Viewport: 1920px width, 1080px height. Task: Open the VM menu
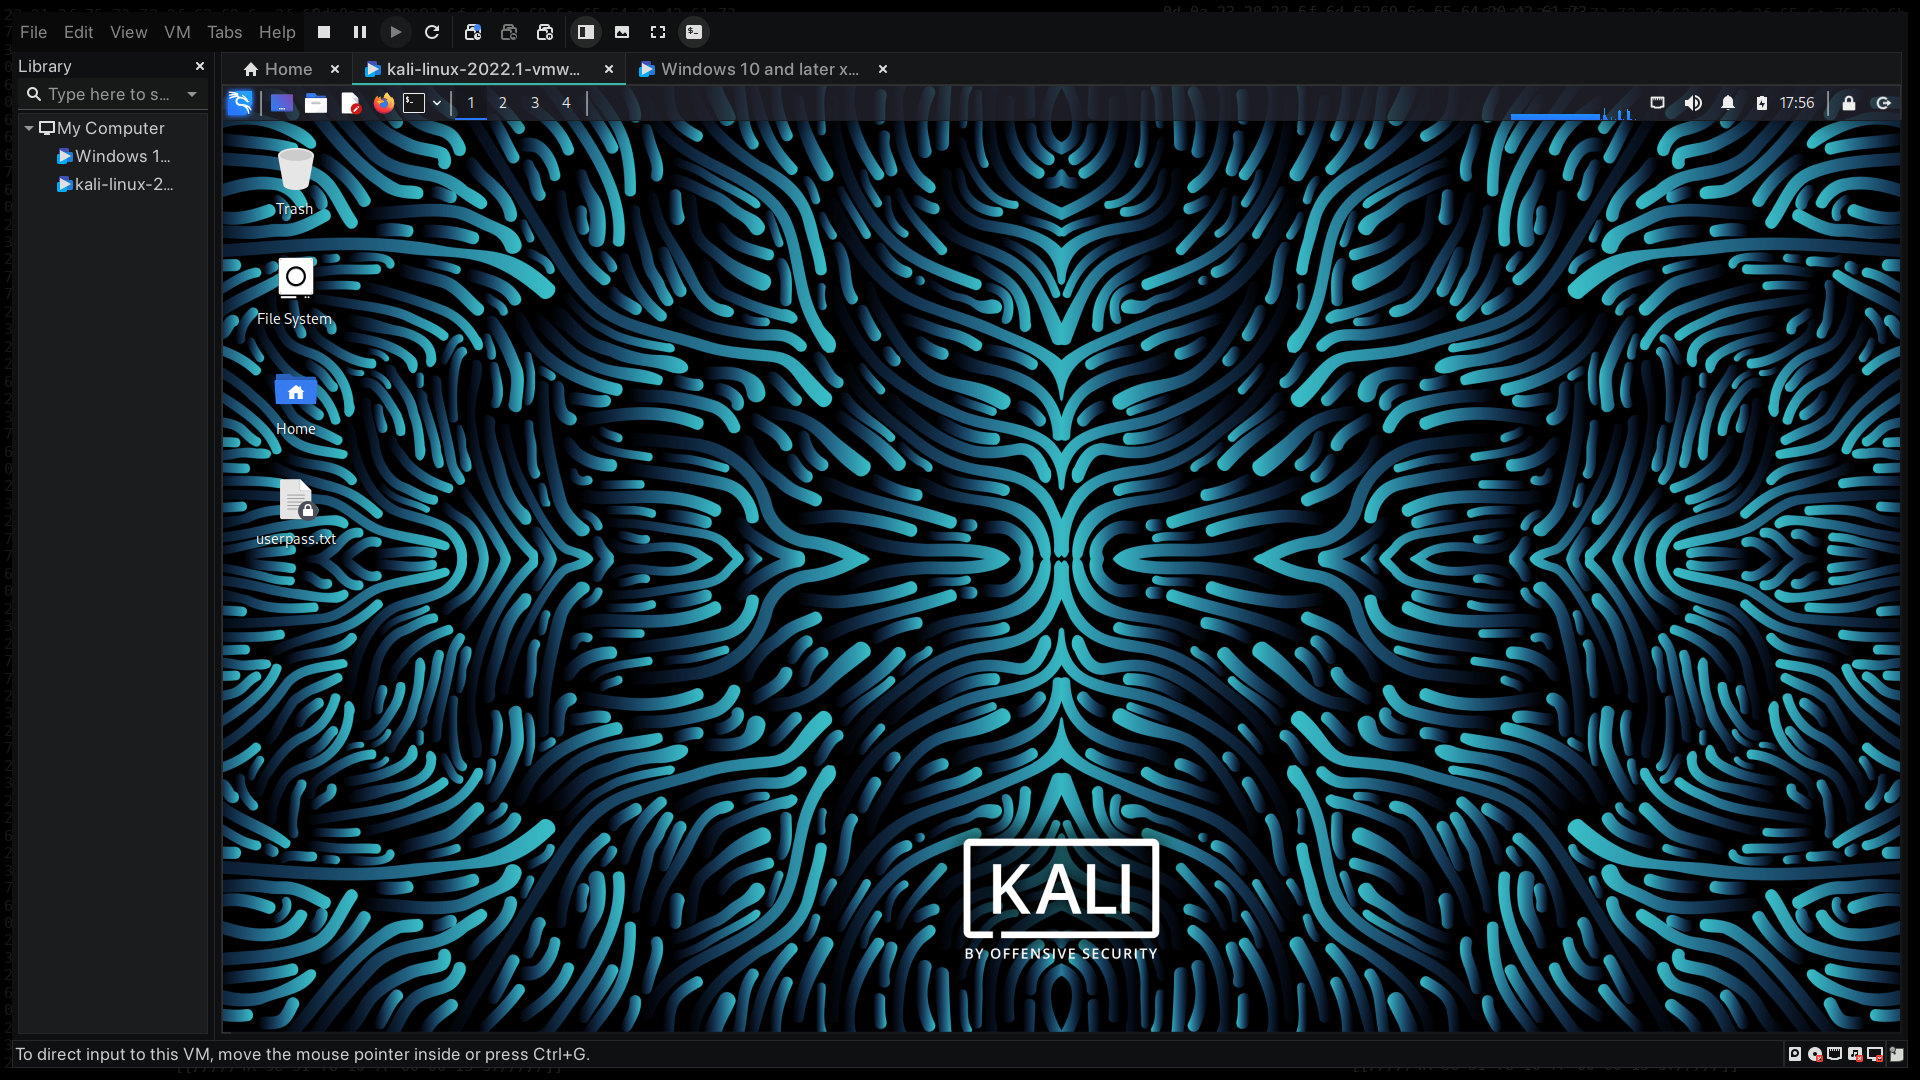pyautogui.click(x=177, y=32)
